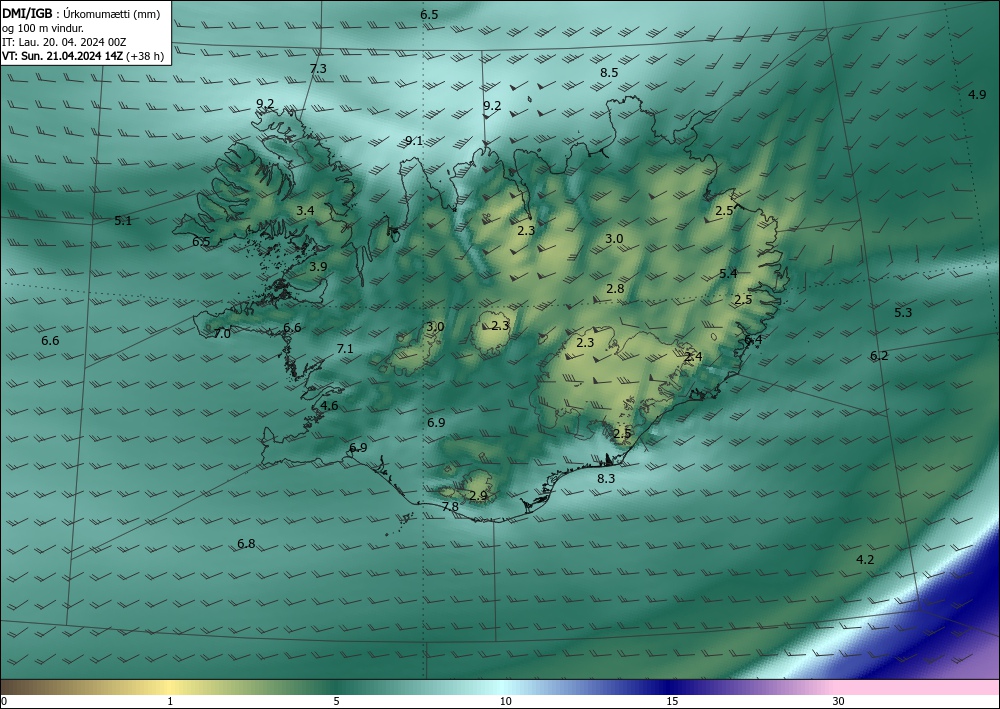Click the 7.1 value on the map
Viewport: 1000px width, 709px height.
[345, 349]
